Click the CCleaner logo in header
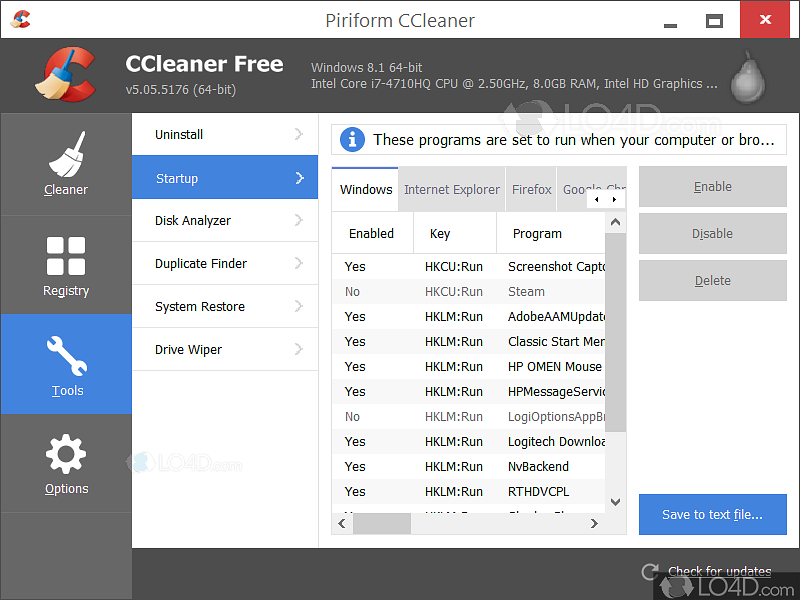 (66, 76)
